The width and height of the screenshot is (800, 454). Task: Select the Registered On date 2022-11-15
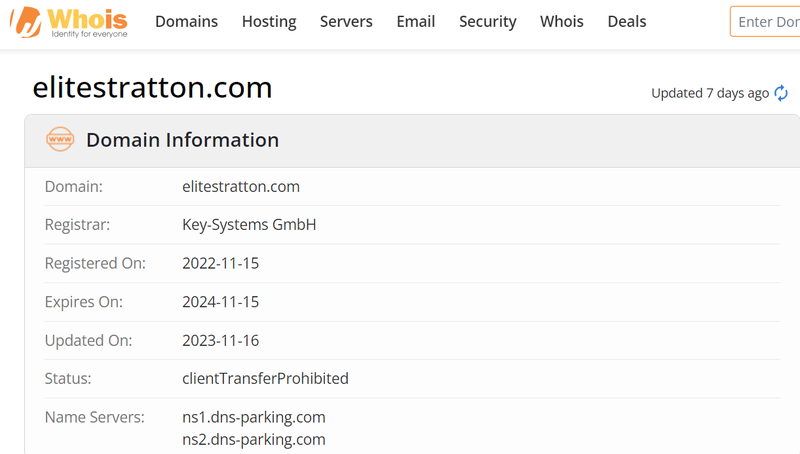220,263
